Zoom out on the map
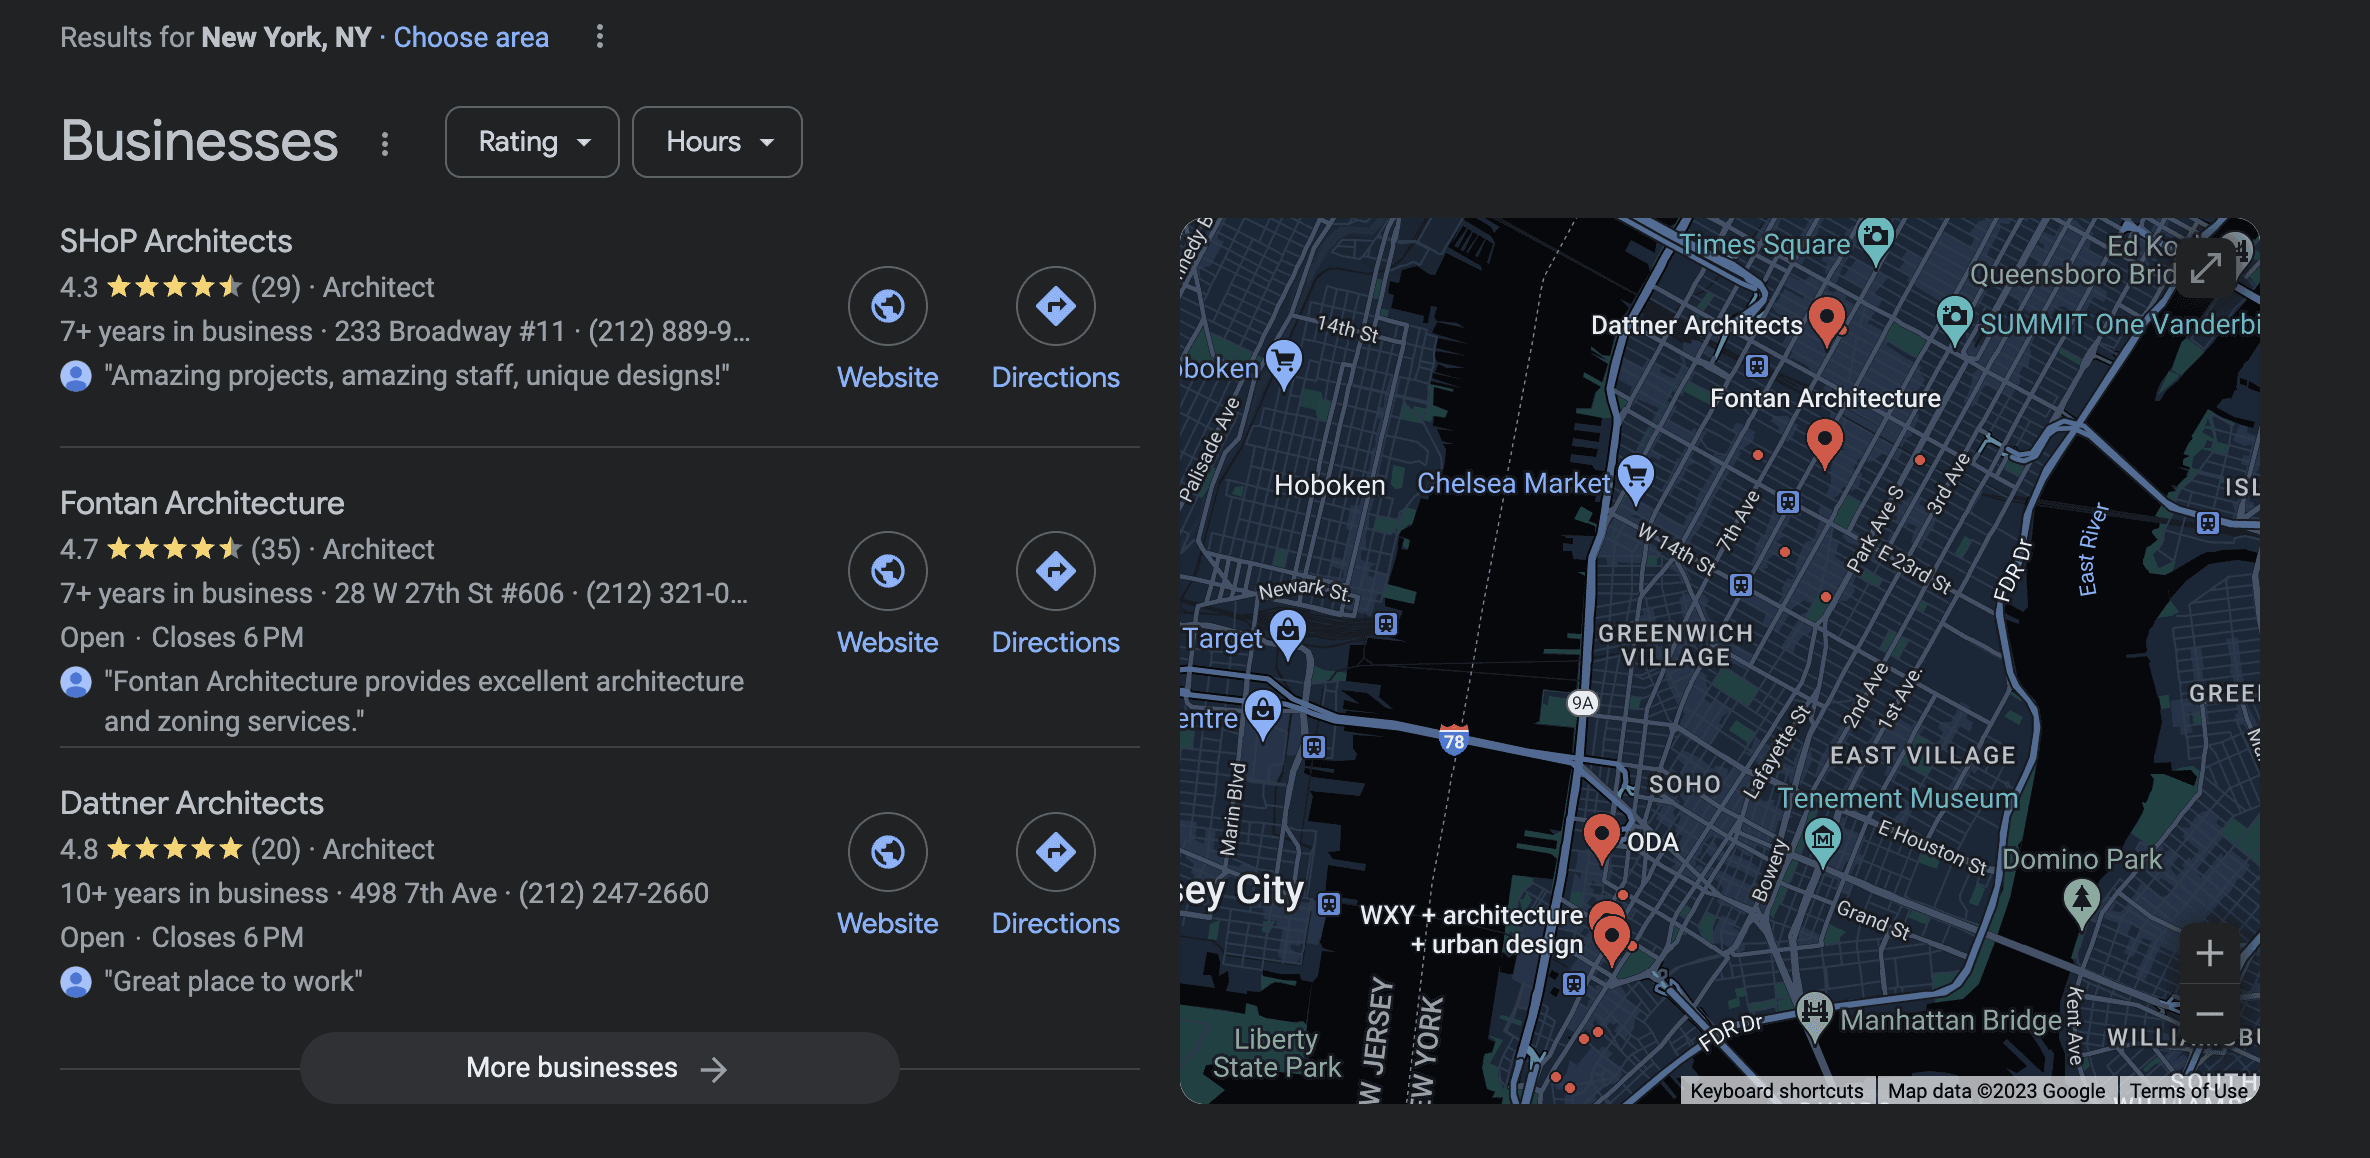 pos(2209,1014)
